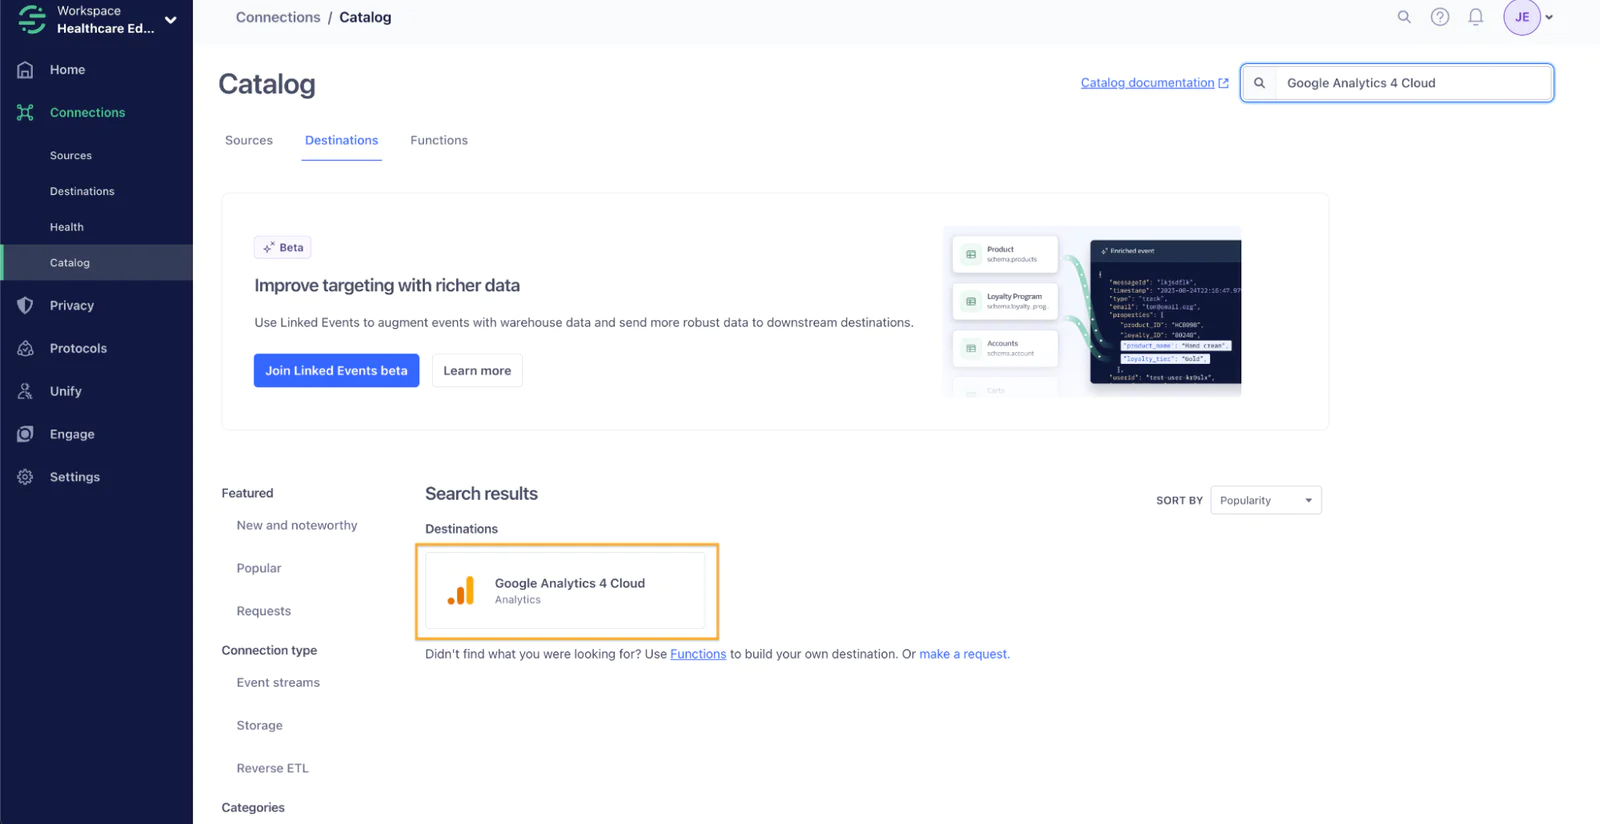Open the Popularity sort dropdown

[x=1266, y=500]
